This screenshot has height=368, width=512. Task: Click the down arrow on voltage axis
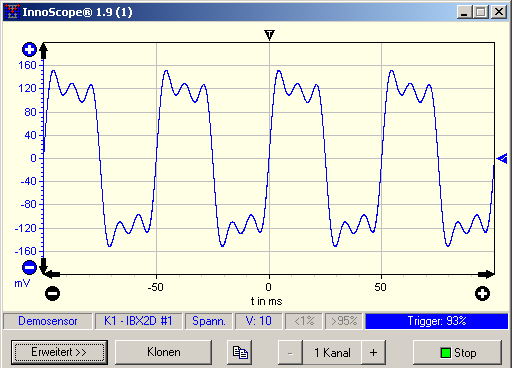[44, 266]
